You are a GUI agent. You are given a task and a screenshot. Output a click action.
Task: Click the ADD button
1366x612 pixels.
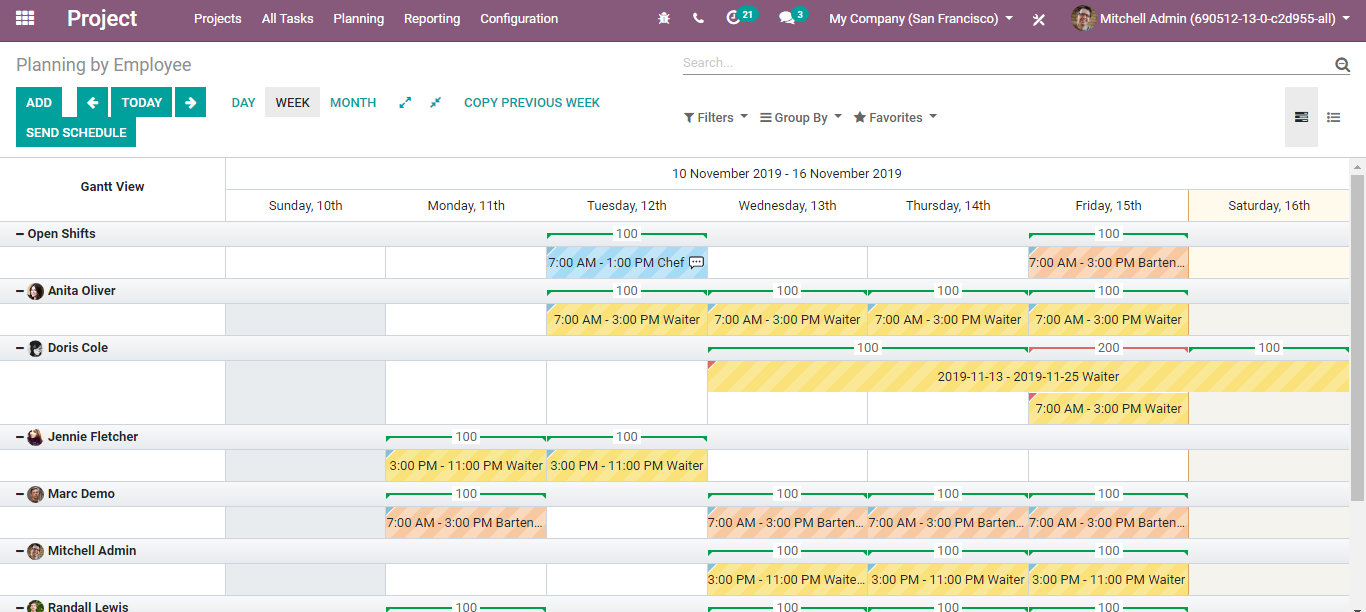pyautogui.click(x=39, y=102)
